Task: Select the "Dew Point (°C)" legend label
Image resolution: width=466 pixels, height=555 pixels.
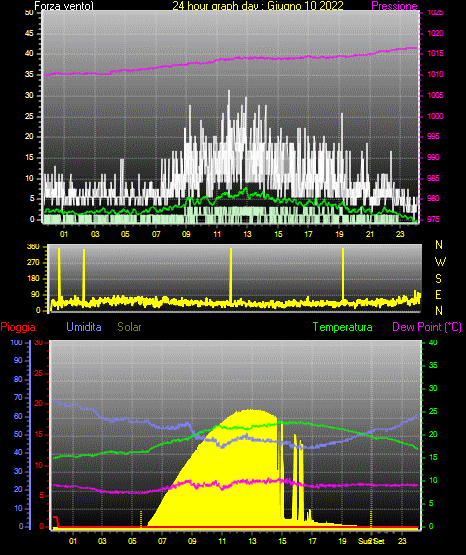Action: tap(427, 327)
